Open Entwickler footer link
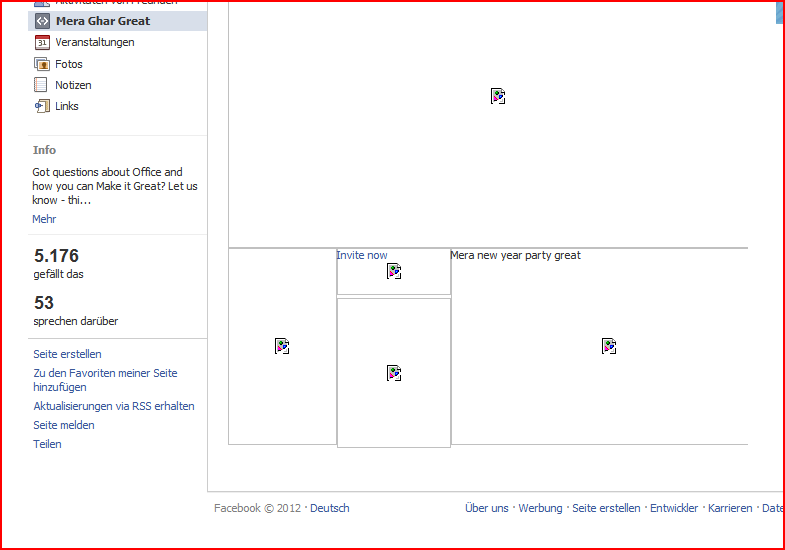Viewport: 785px width, 550px height. pos(674,508)
